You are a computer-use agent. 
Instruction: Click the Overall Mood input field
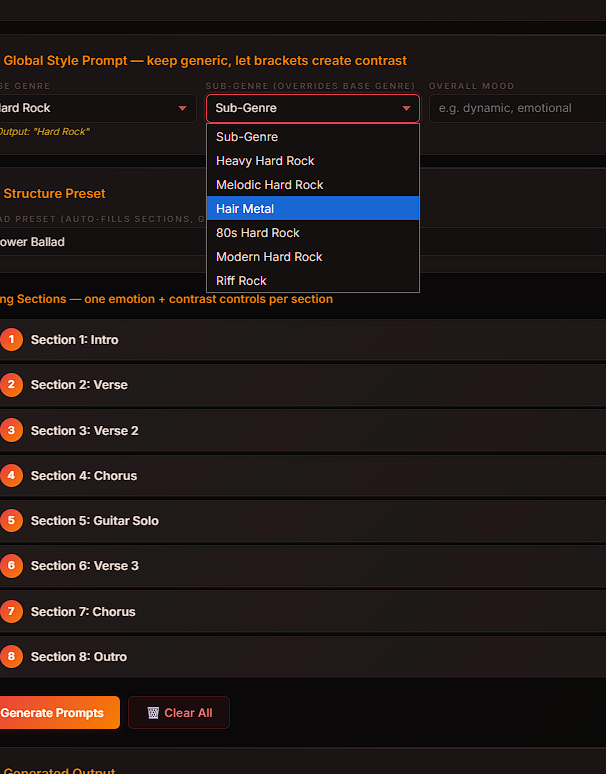[515, 108]
